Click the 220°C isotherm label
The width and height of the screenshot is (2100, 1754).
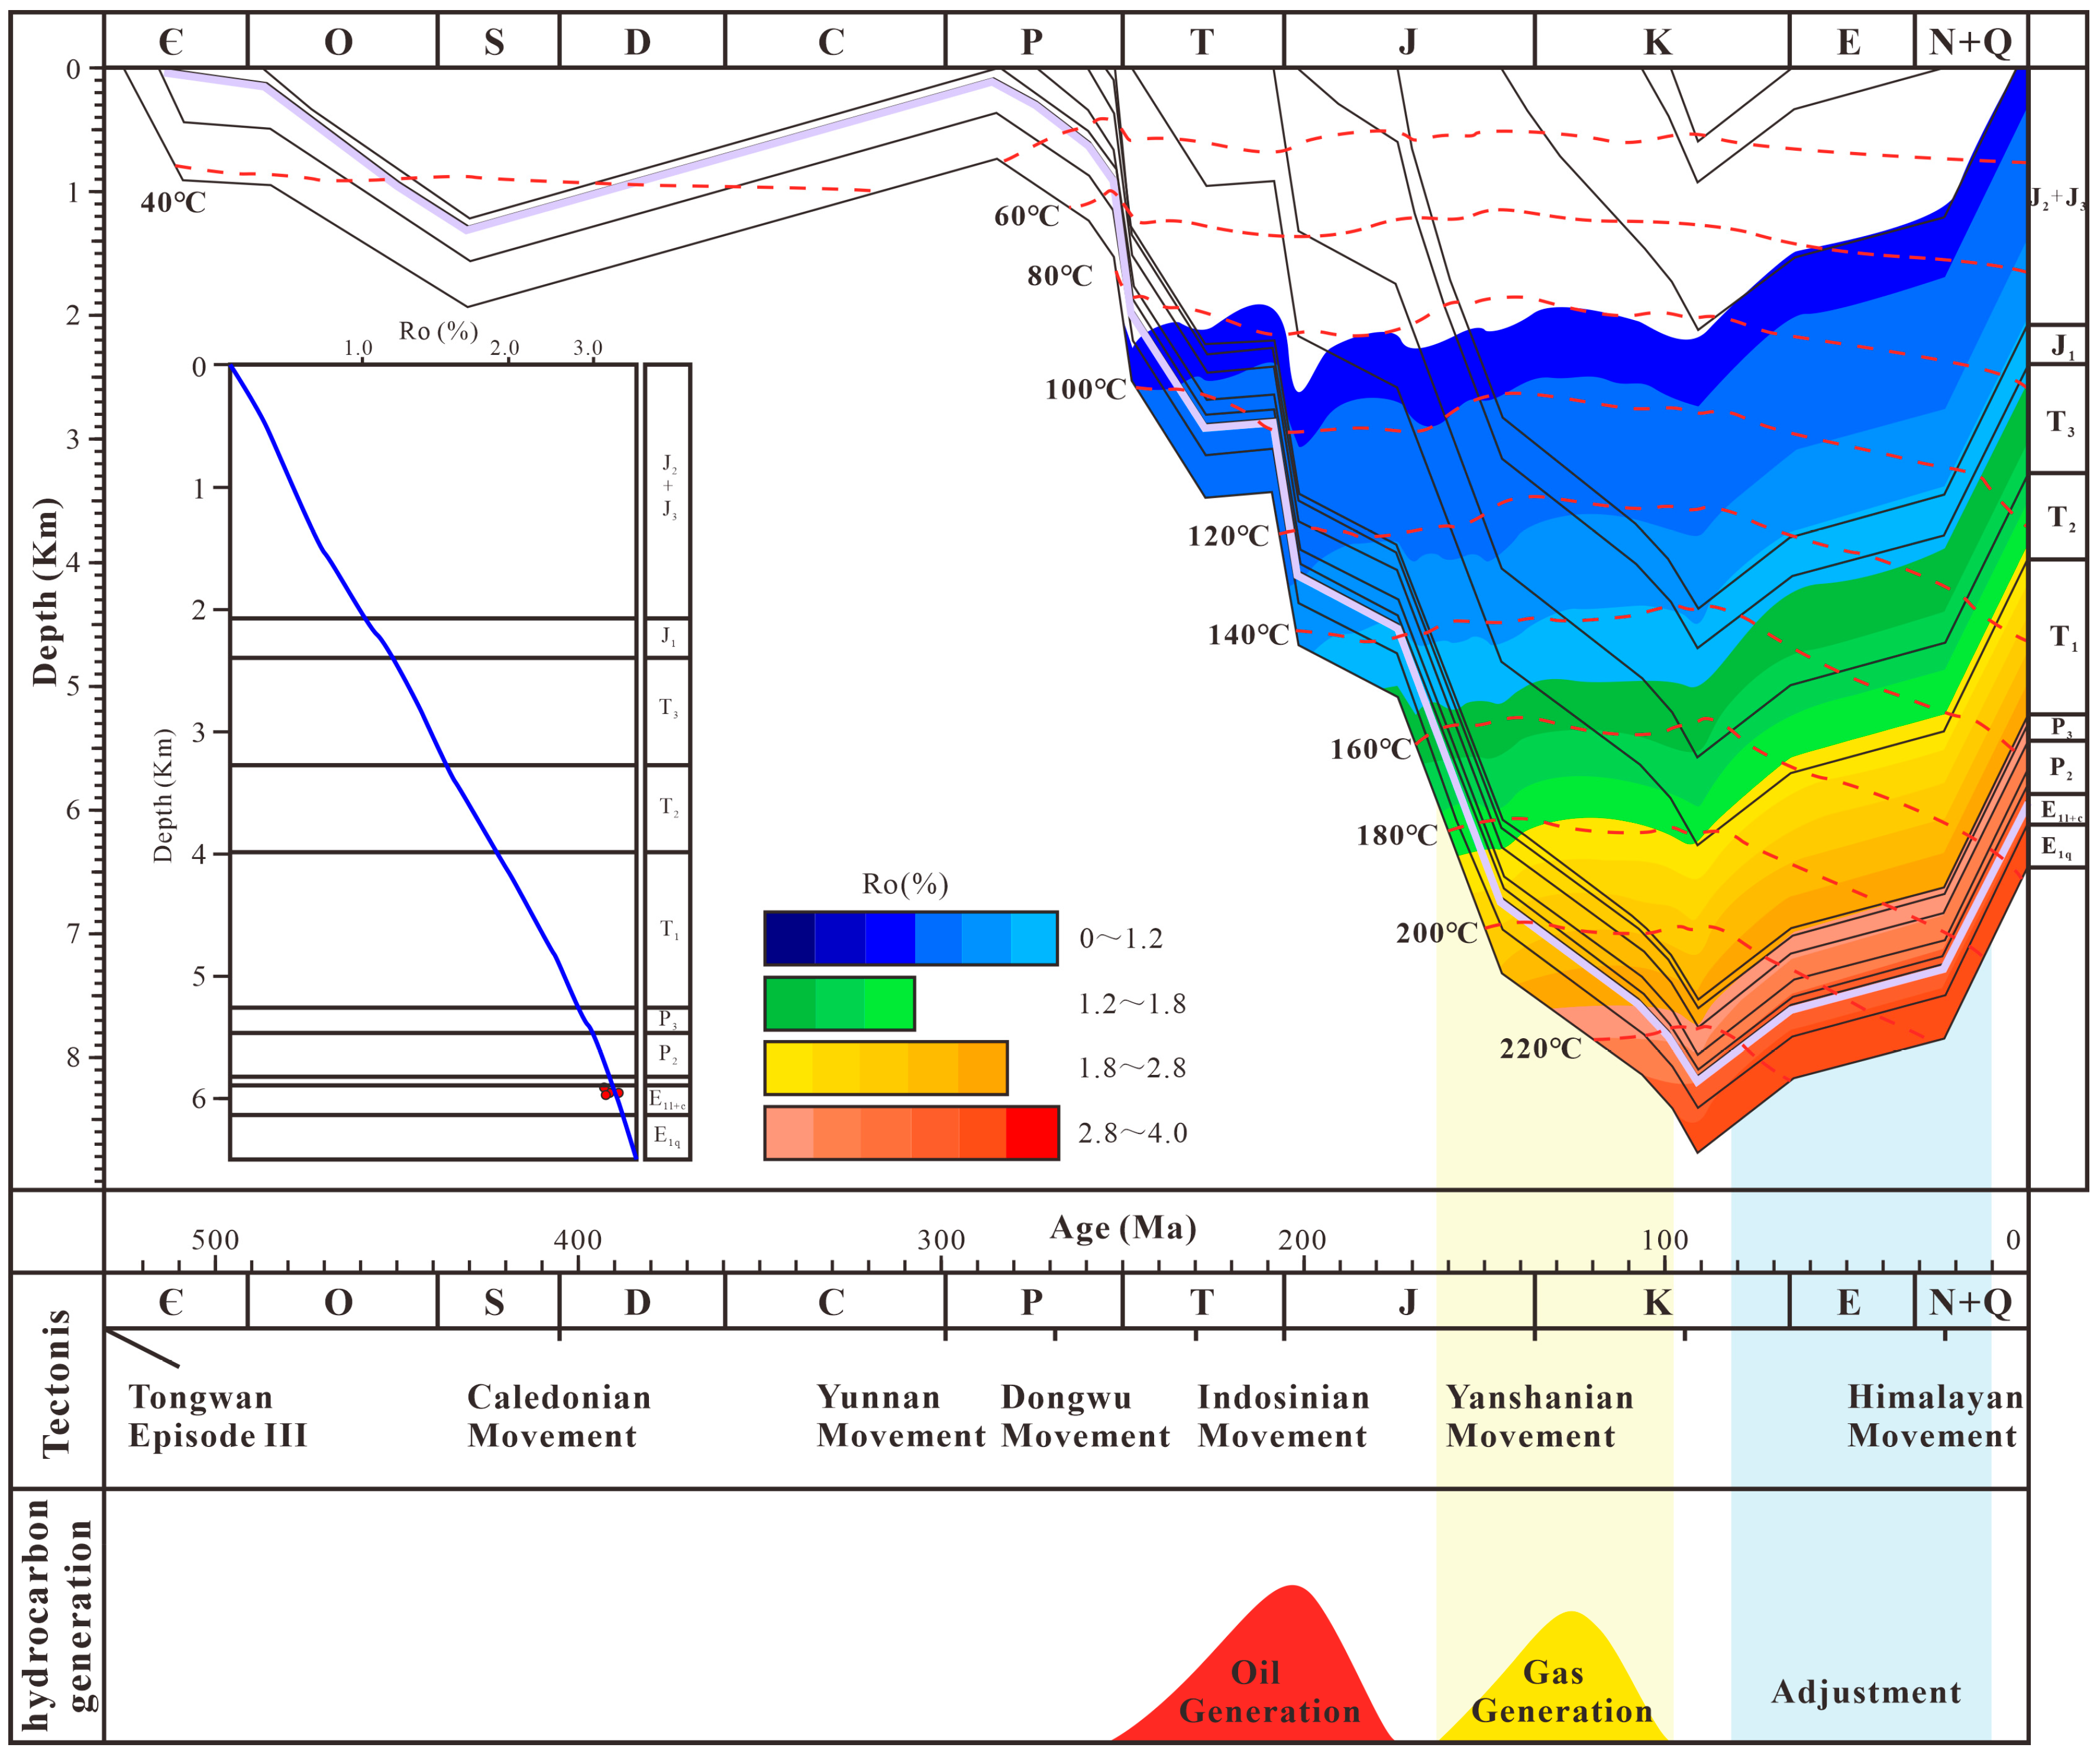click(1540, 1049)
